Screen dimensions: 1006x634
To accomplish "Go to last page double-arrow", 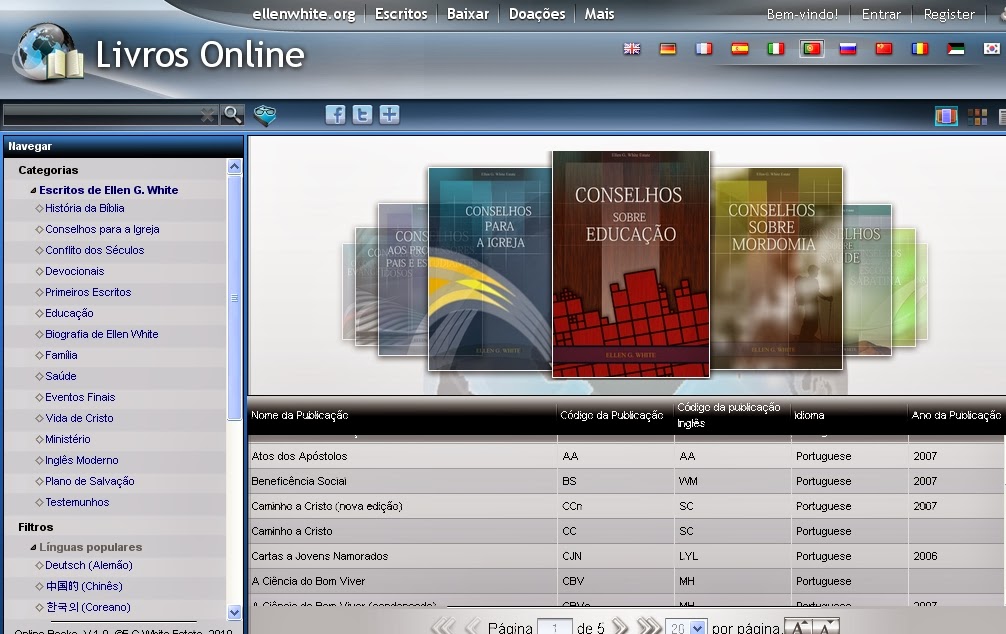I will (649, 626).
